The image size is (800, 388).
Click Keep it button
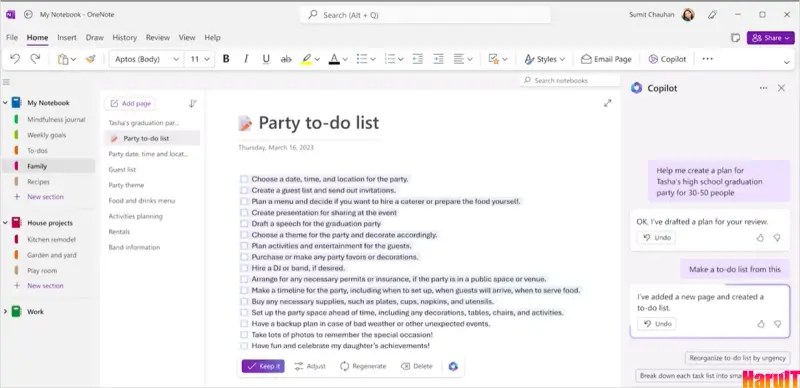(263, 367)
